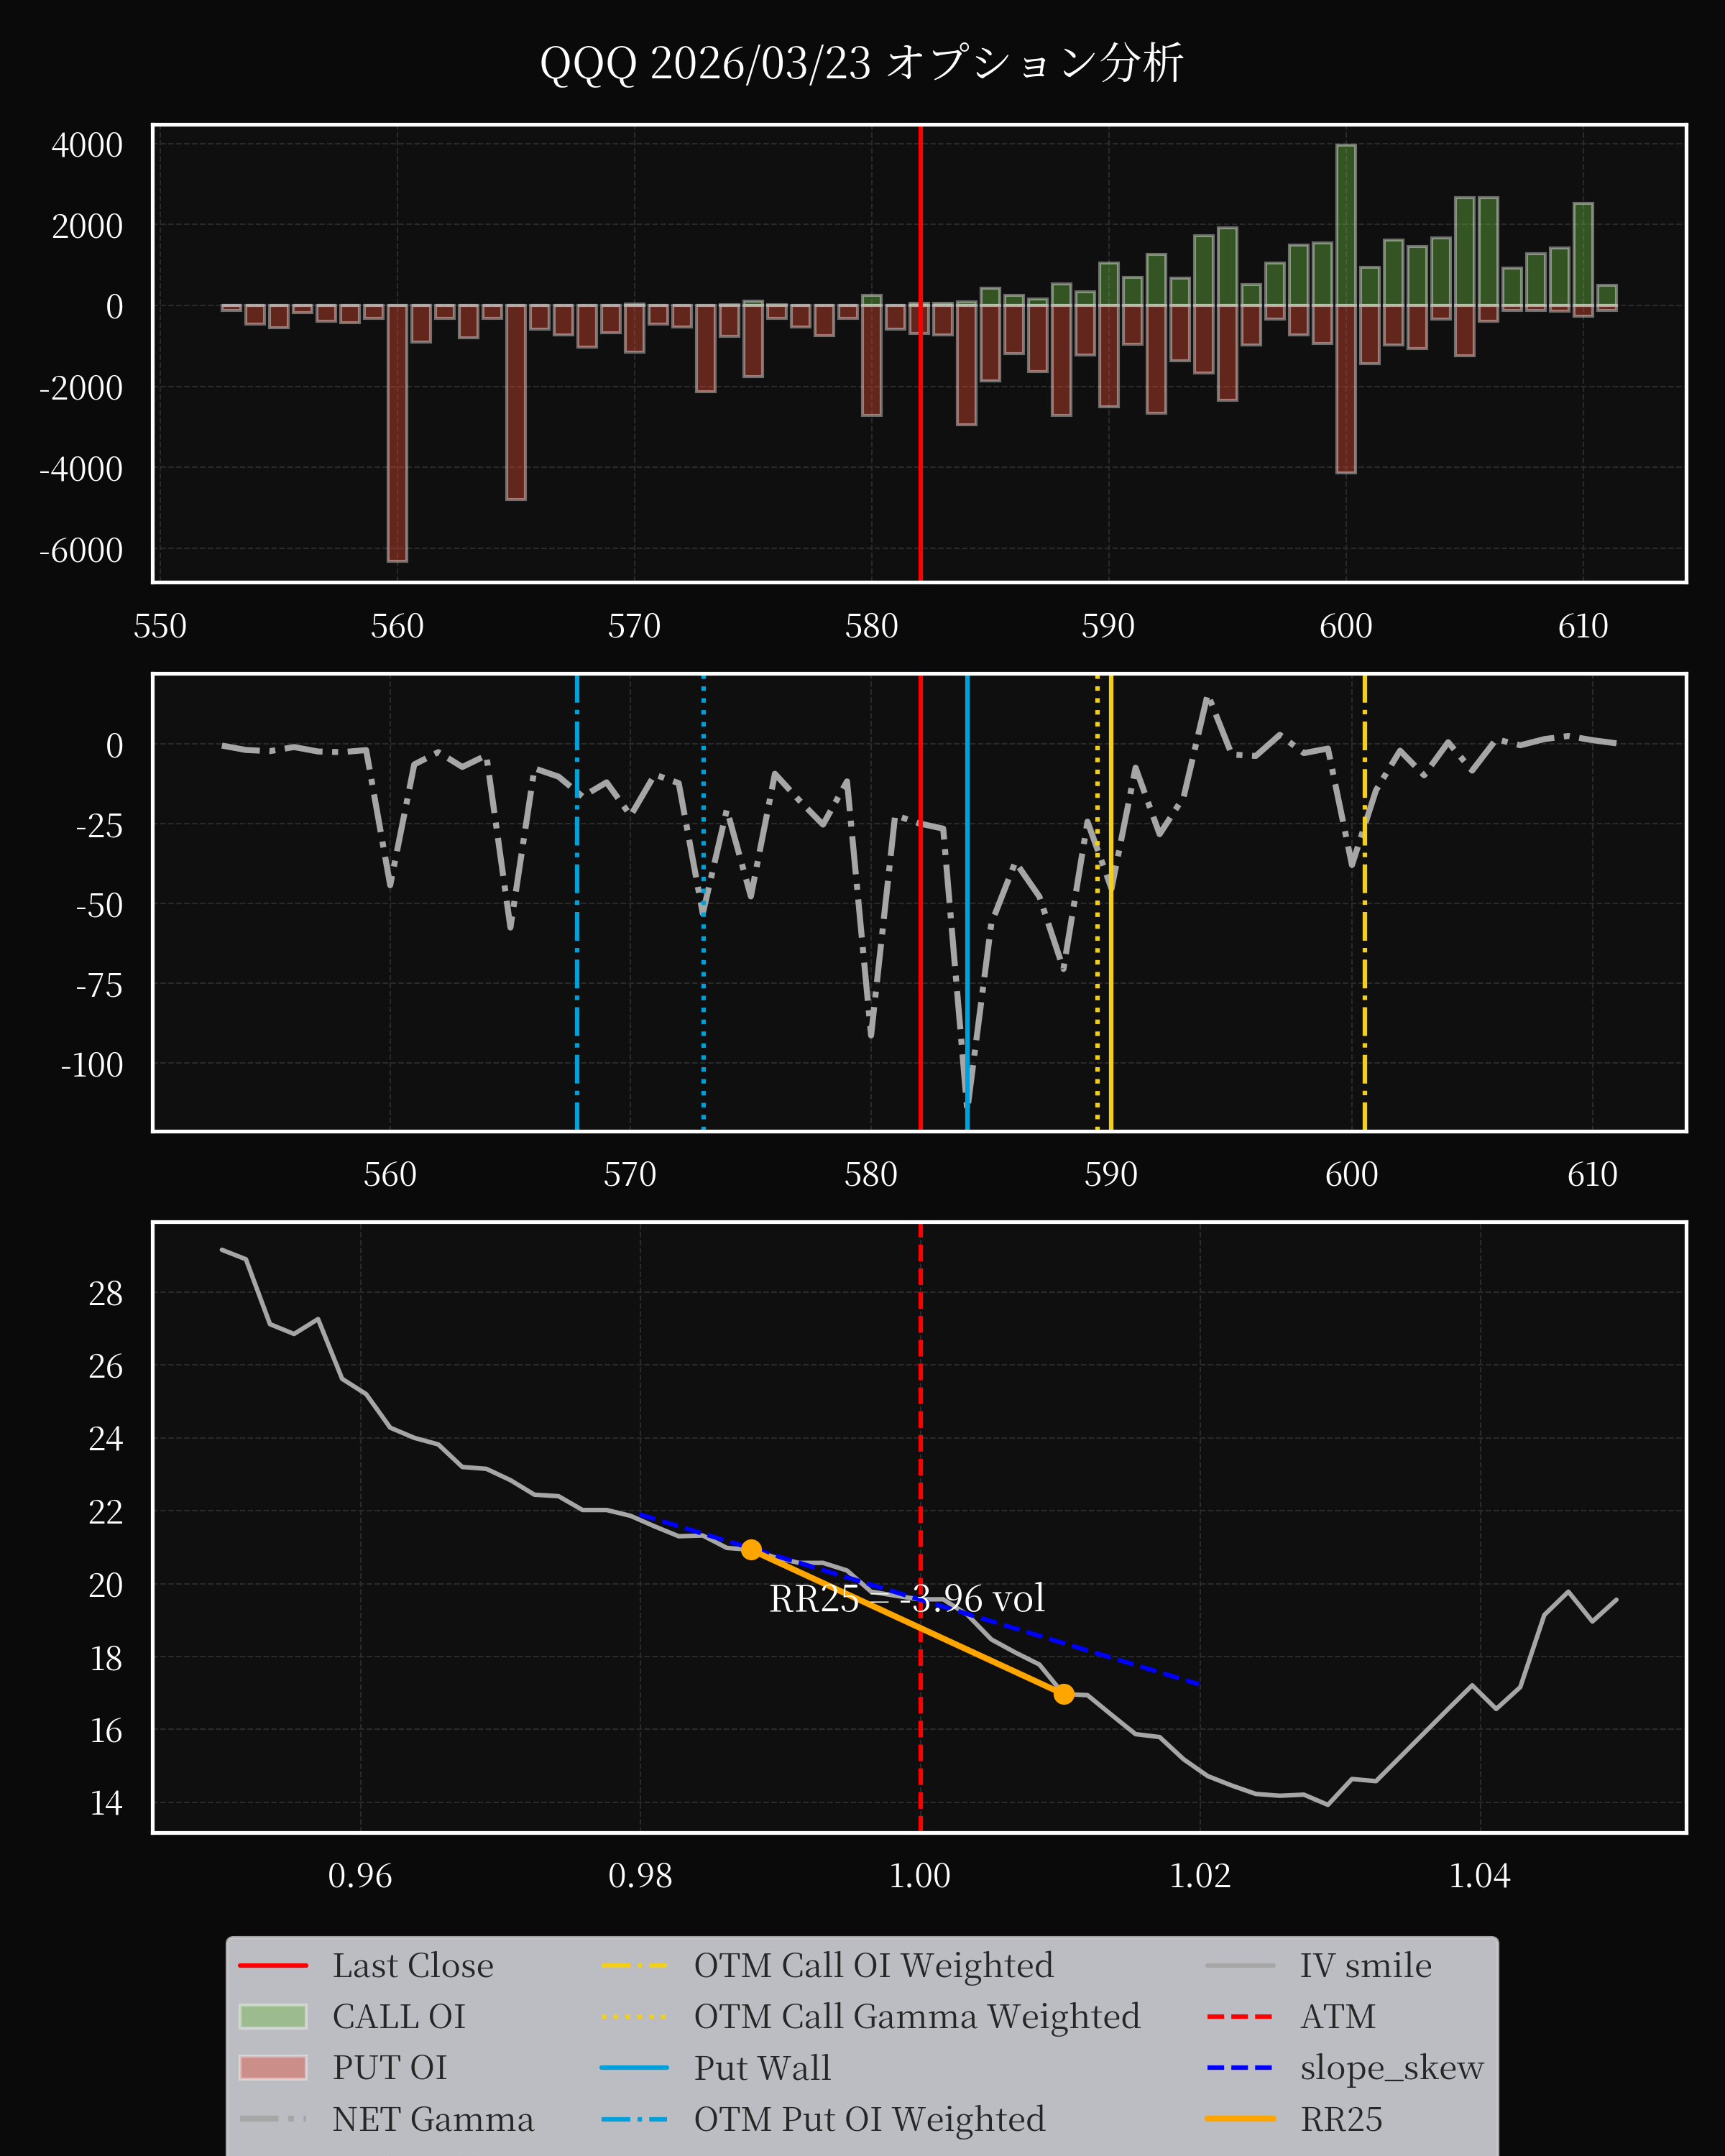Click the y-axis label '-75' of gamma chart

coord(100,985)
